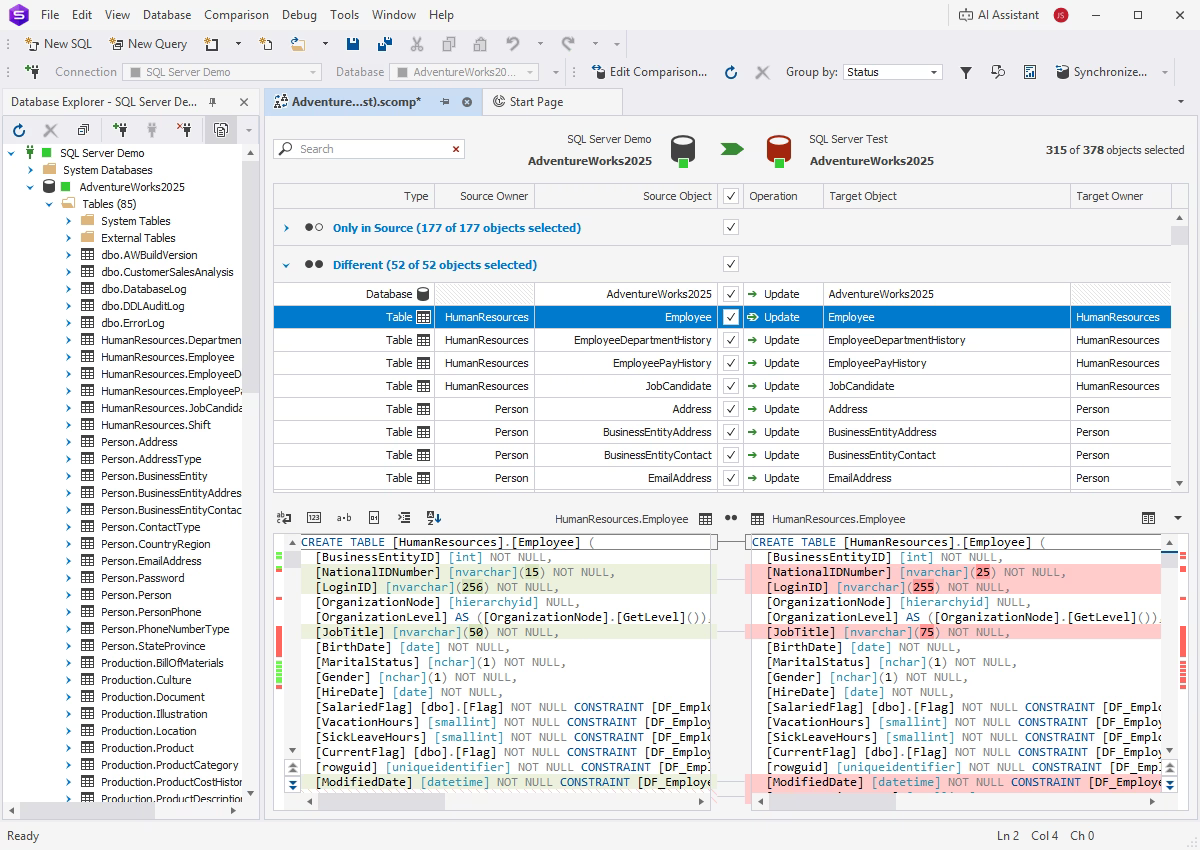Uncheck the Different group checkbox

[x=731, y=265]
